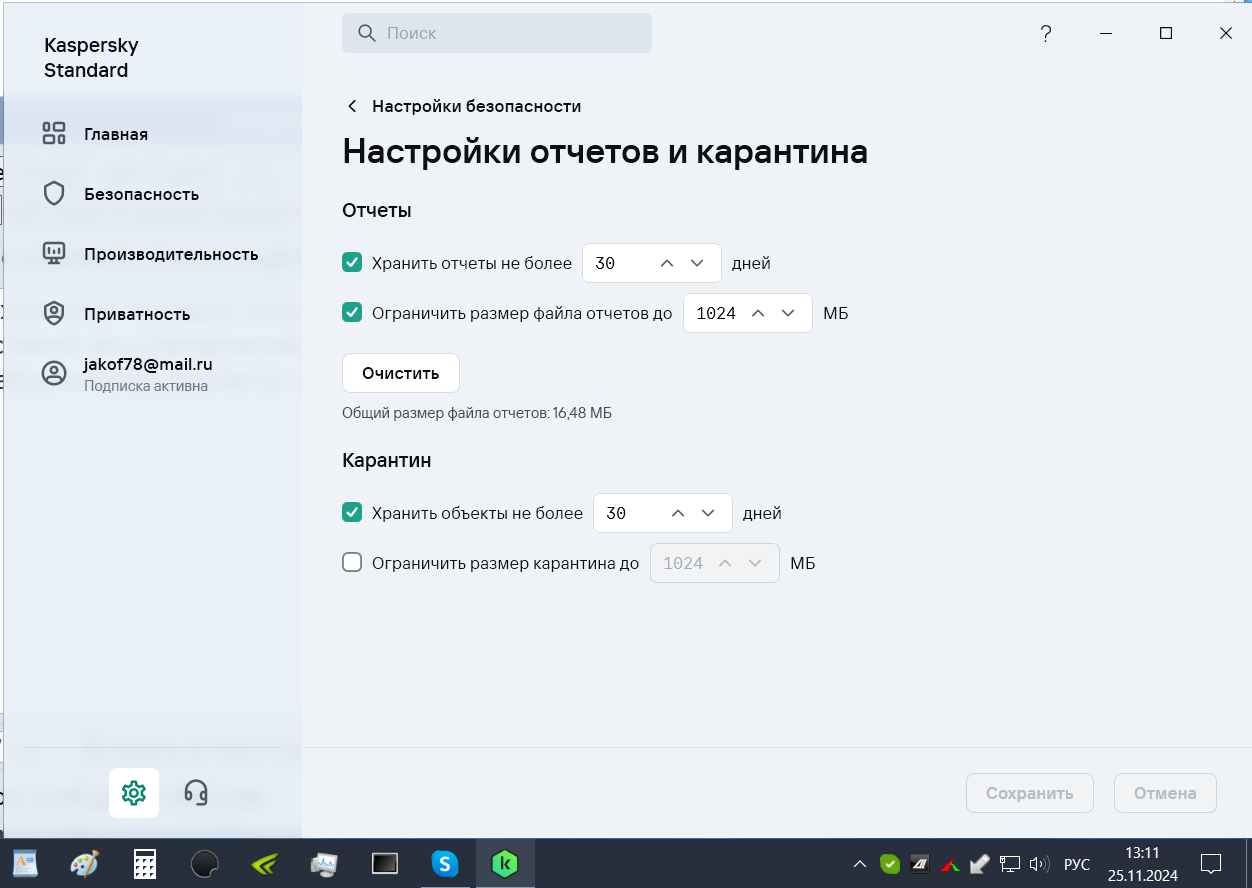Click the Kaspersky taskbar icon
1252x888 pixels.
click(505, 864)
